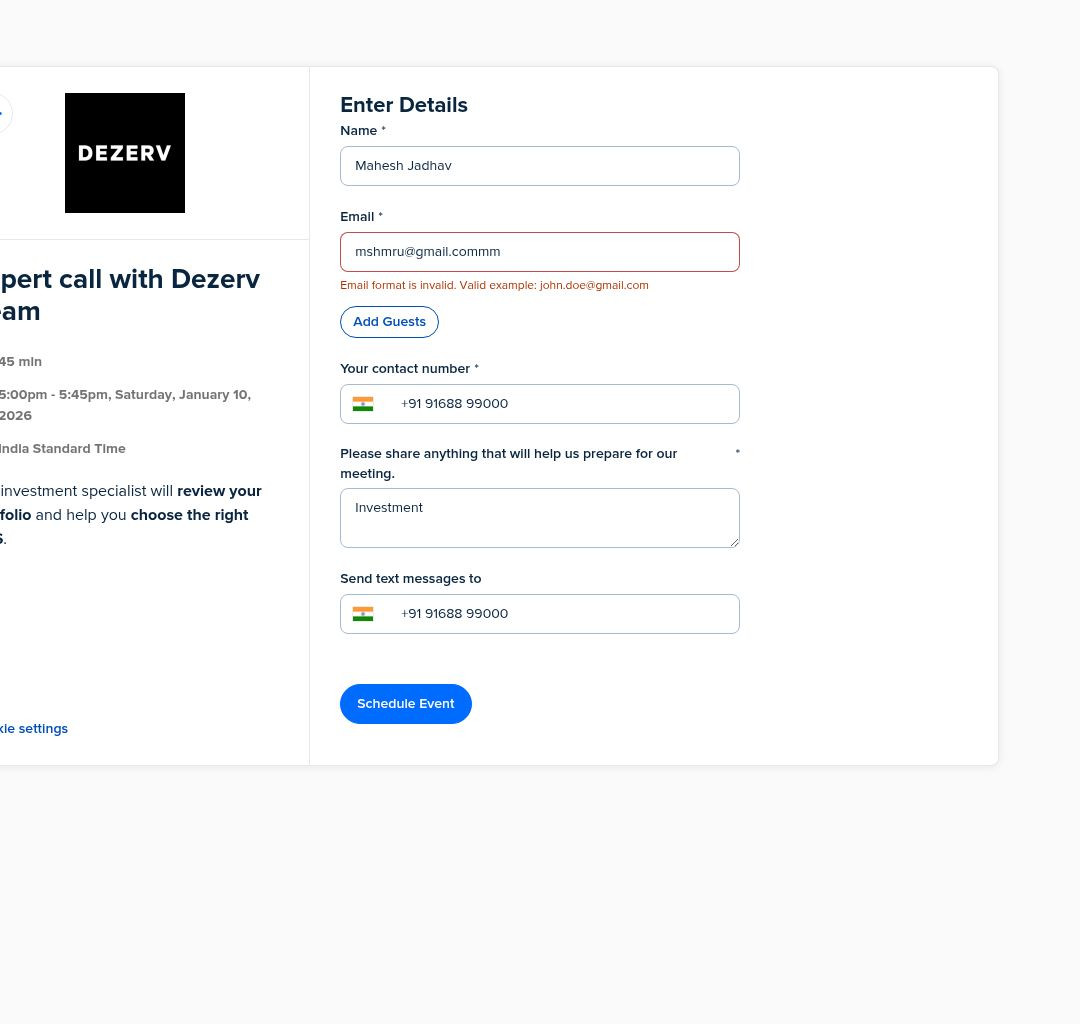Click the India Standard Time text
The width and height of the screenshot is (1080, 1024).
tap(63, 449)
